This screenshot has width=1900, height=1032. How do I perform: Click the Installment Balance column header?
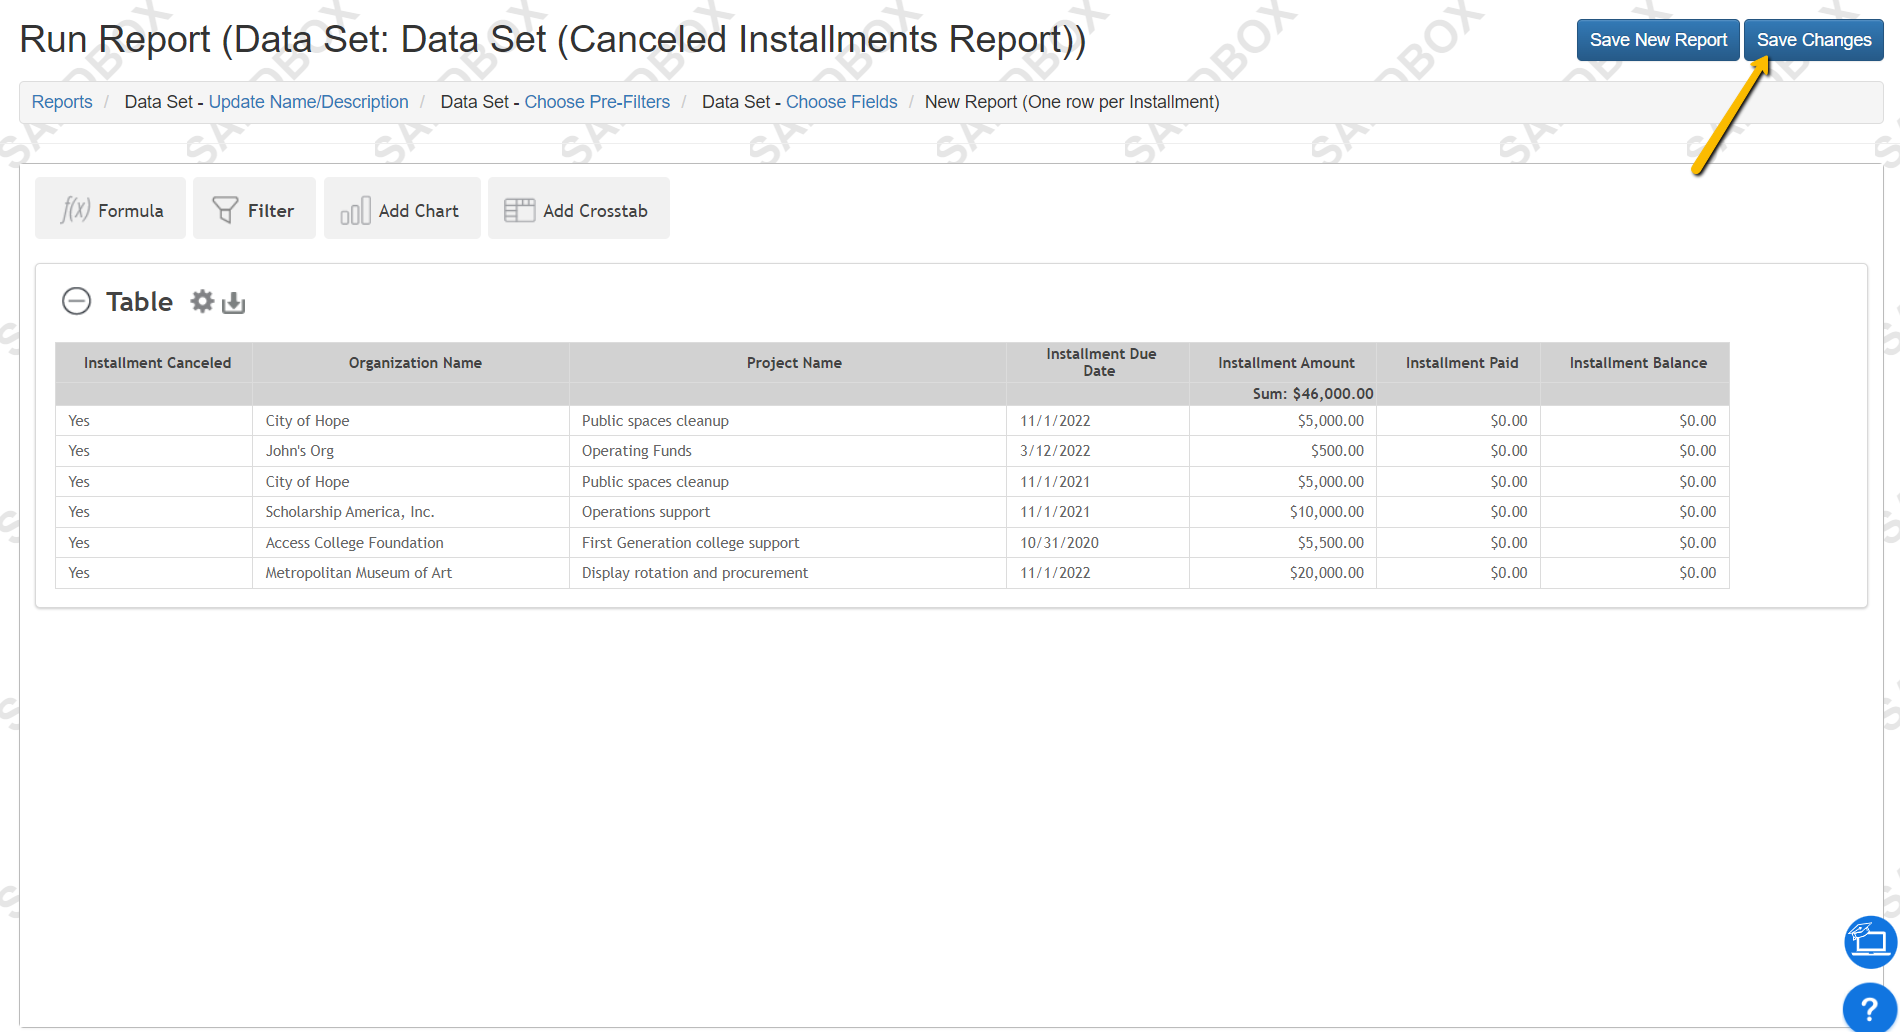pyautogui.click(x=1635, y=363)
